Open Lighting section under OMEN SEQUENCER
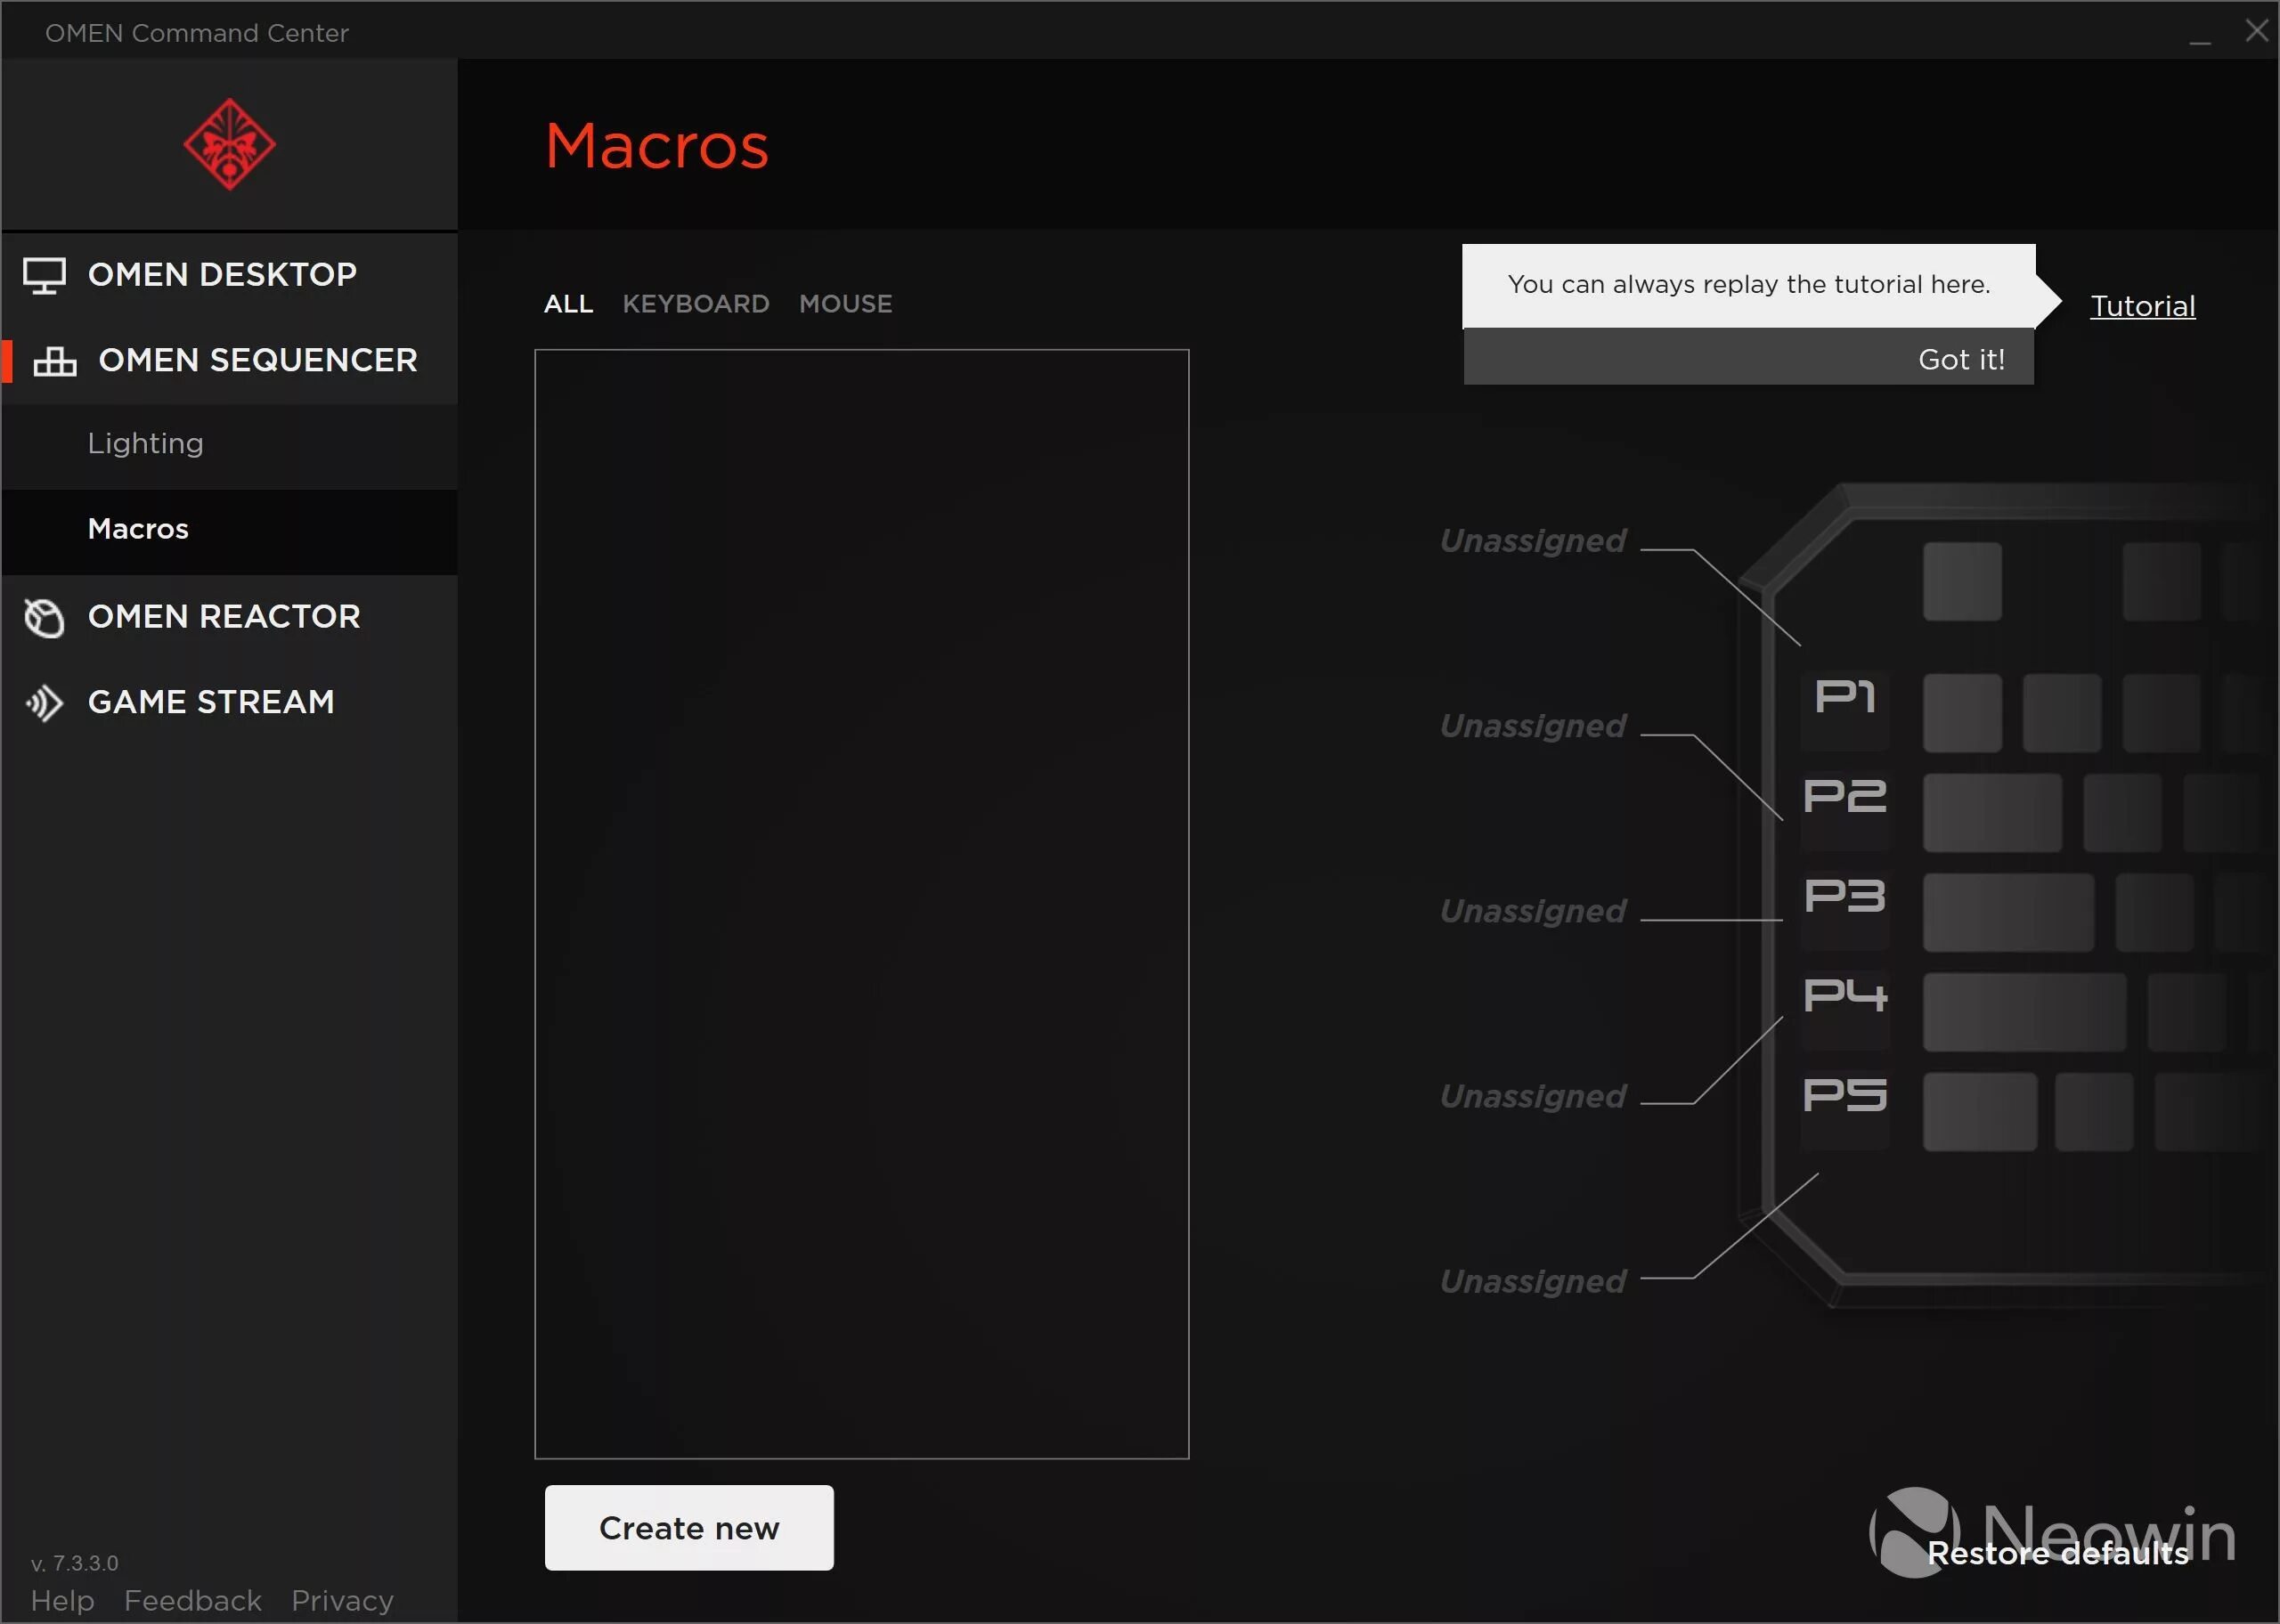2280x1624 pixels. pos(146,441)
